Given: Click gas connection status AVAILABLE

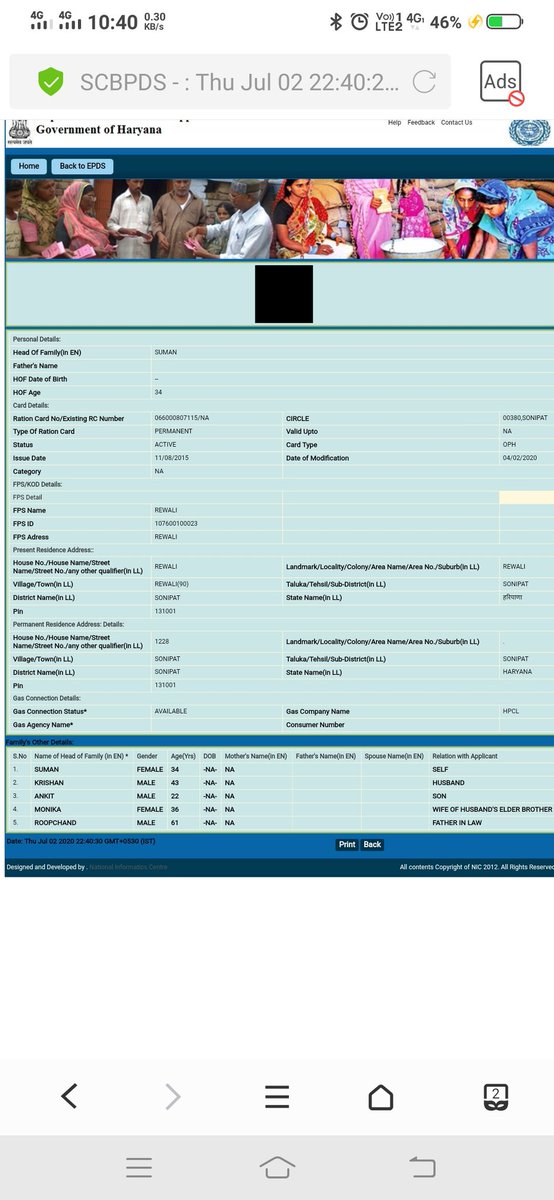Looking at the screenshot, I should (x=171, y=711).
